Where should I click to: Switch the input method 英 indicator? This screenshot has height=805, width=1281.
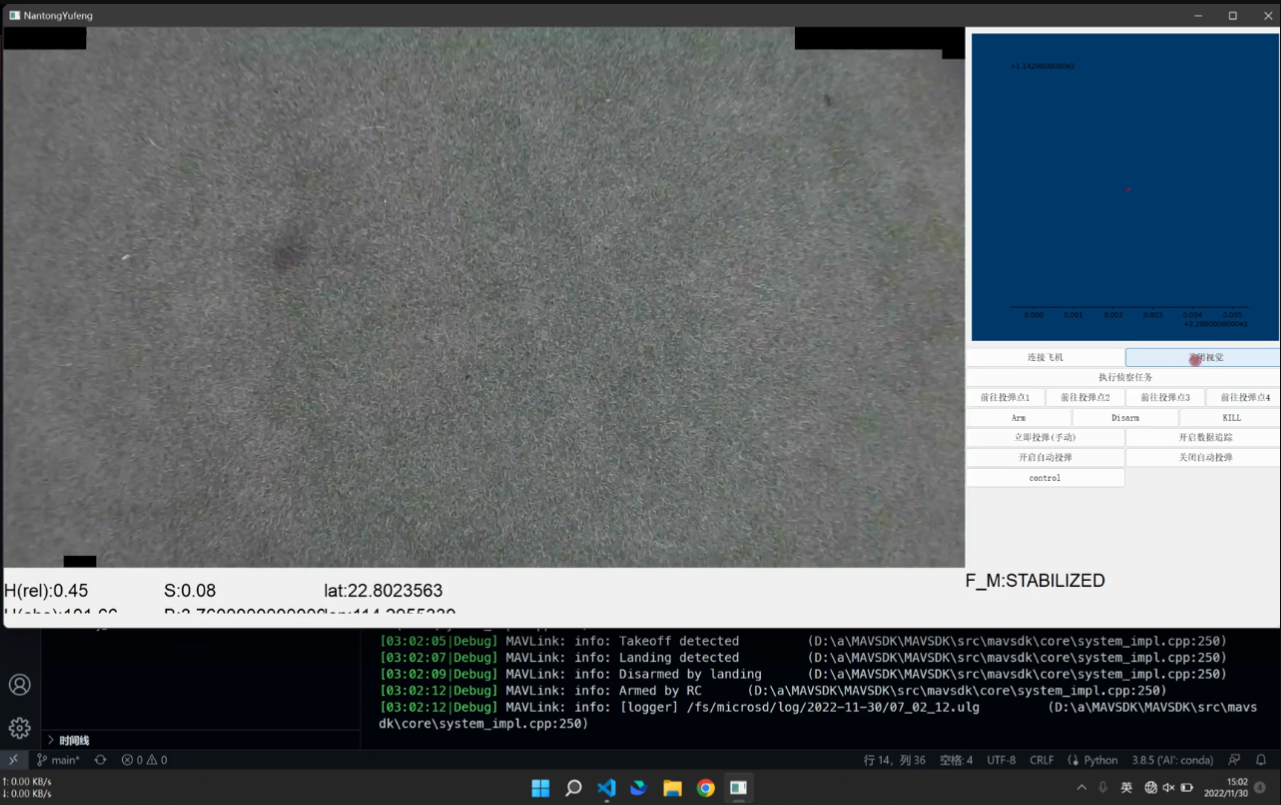coord(1126,788)
